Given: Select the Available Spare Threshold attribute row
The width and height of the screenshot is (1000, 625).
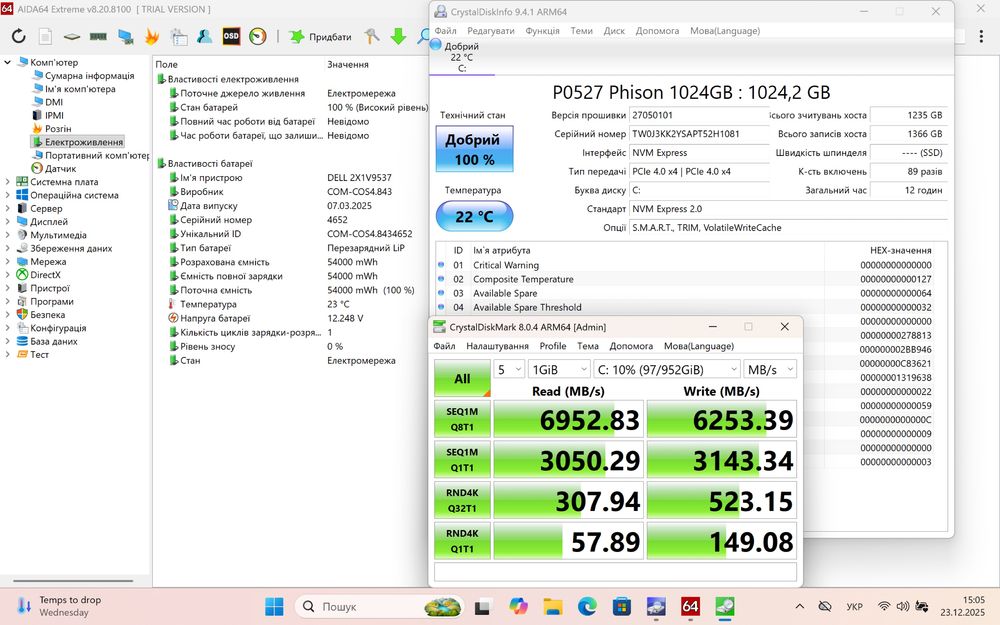Looking at the screenshot, I should click(686, 307).
